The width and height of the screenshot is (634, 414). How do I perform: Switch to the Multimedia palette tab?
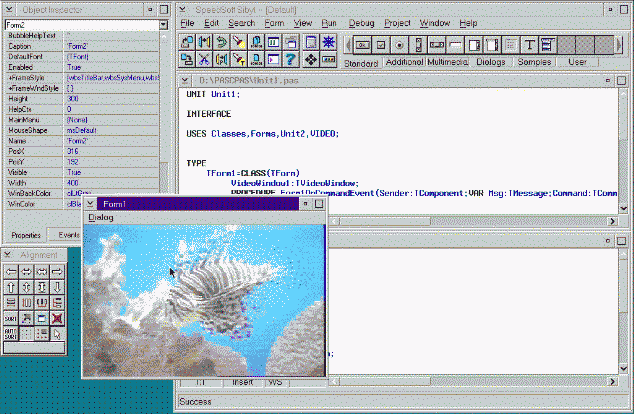pyautogui.click(x=448, y=62)
